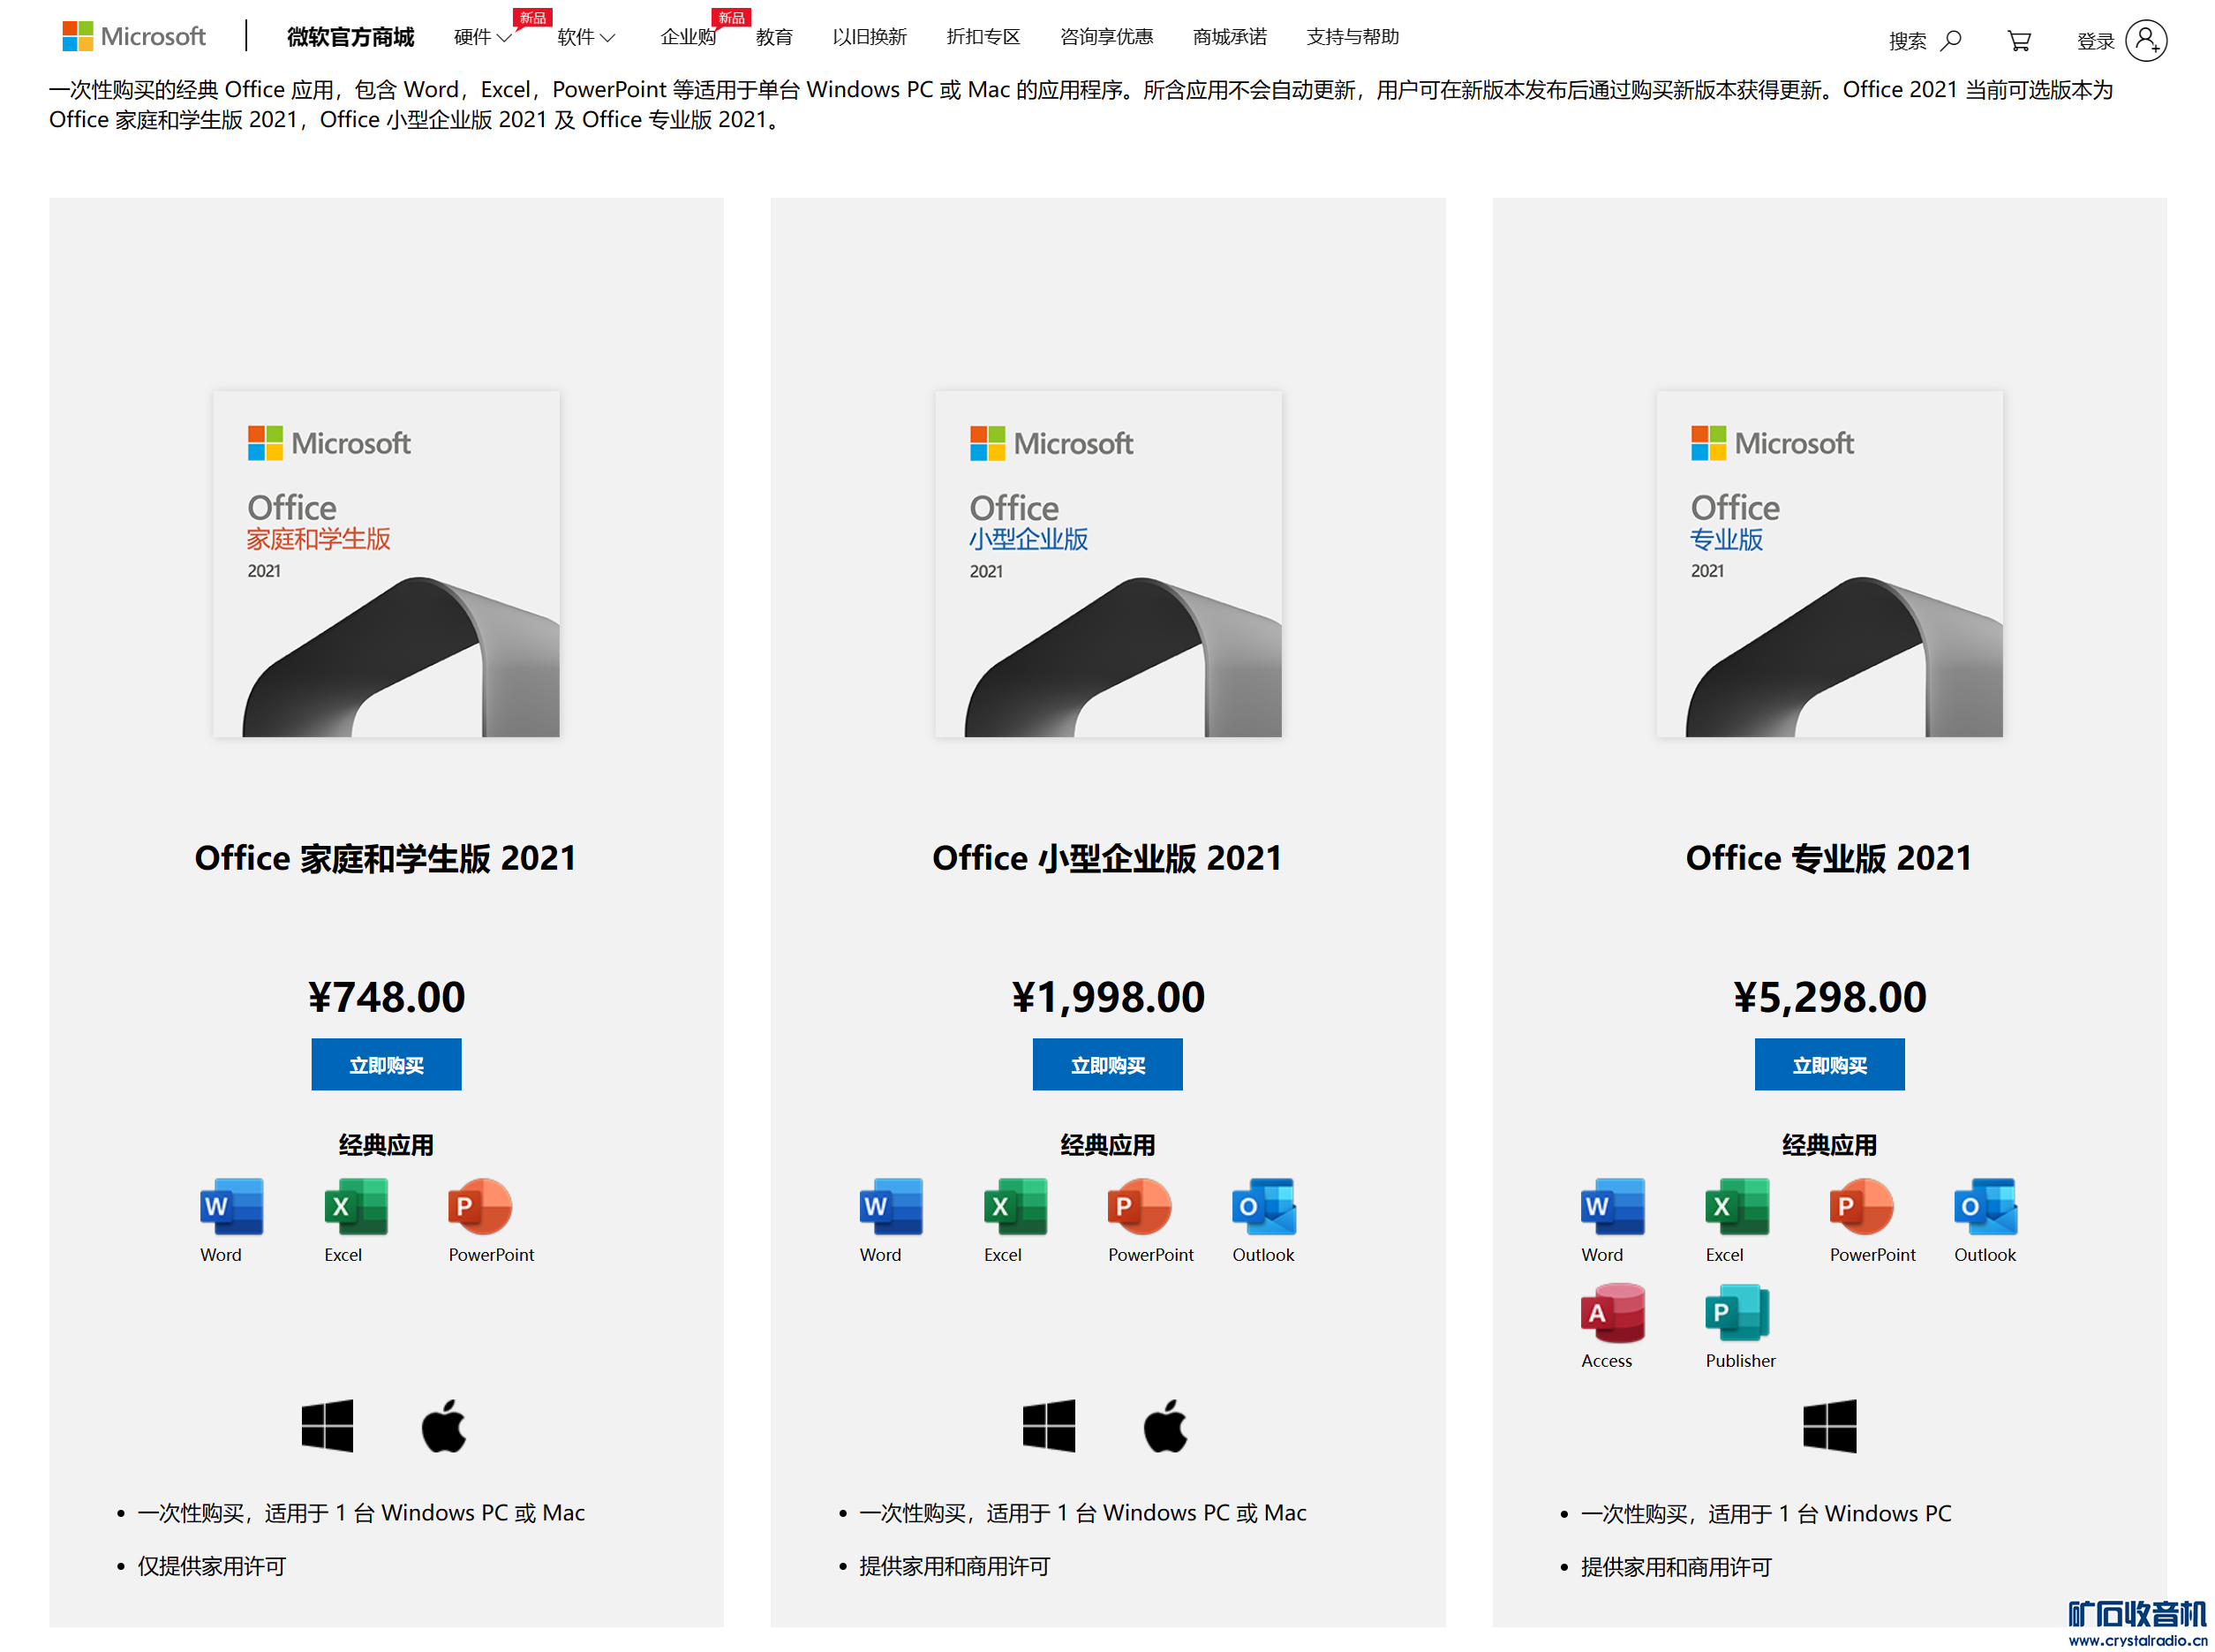Click Word icon under Office 小型企业版 2021
Screen dimensions: 2215x1652
[891, 1206]
